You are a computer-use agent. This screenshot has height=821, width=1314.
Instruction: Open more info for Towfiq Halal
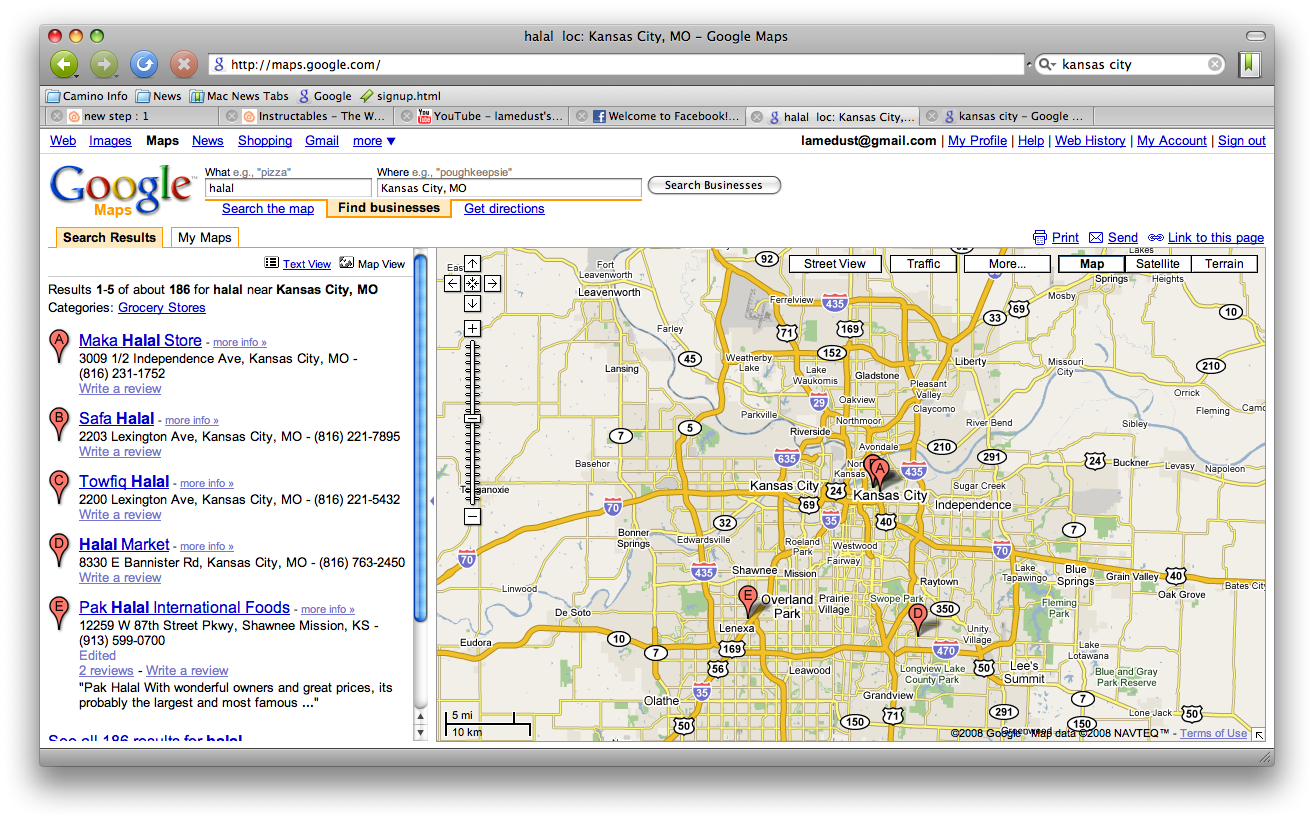tap(207, 484)
